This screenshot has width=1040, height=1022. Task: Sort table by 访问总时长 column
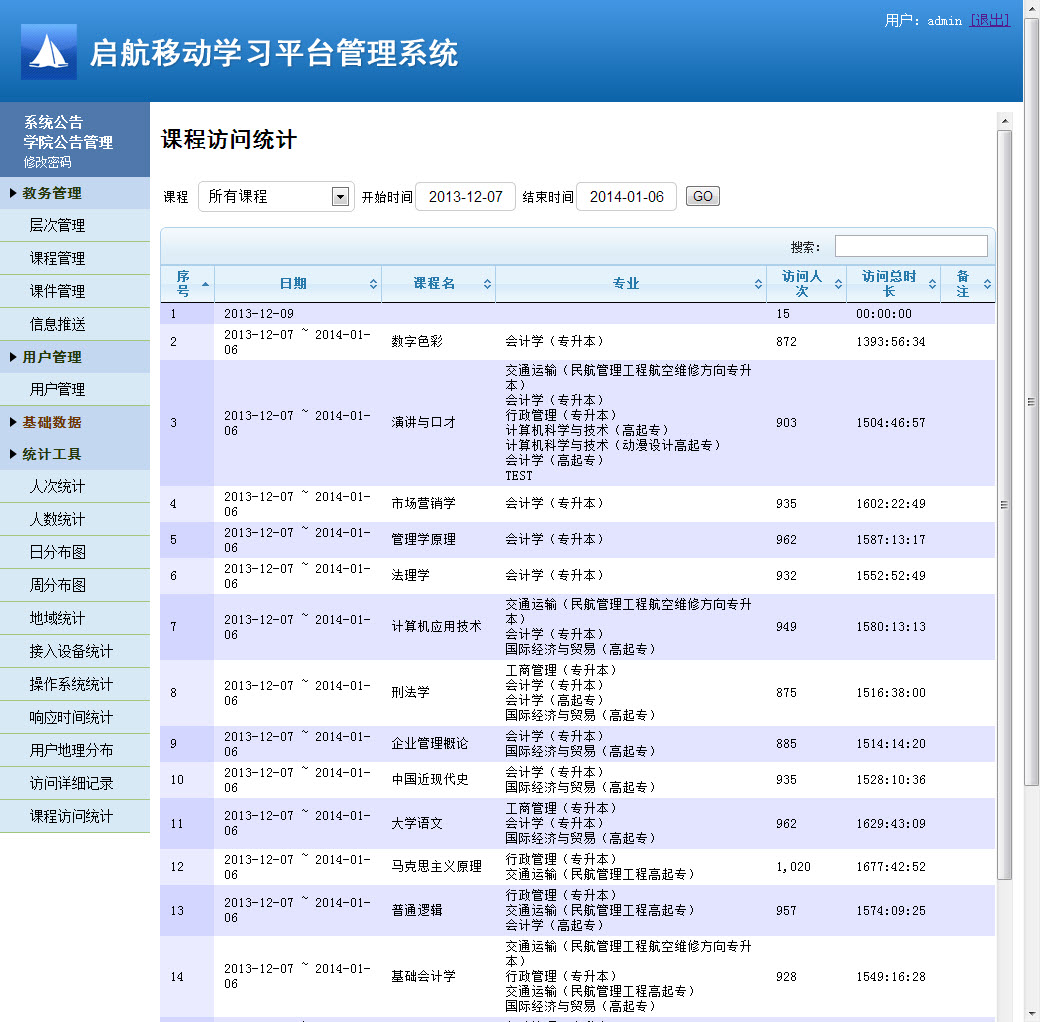889,284
